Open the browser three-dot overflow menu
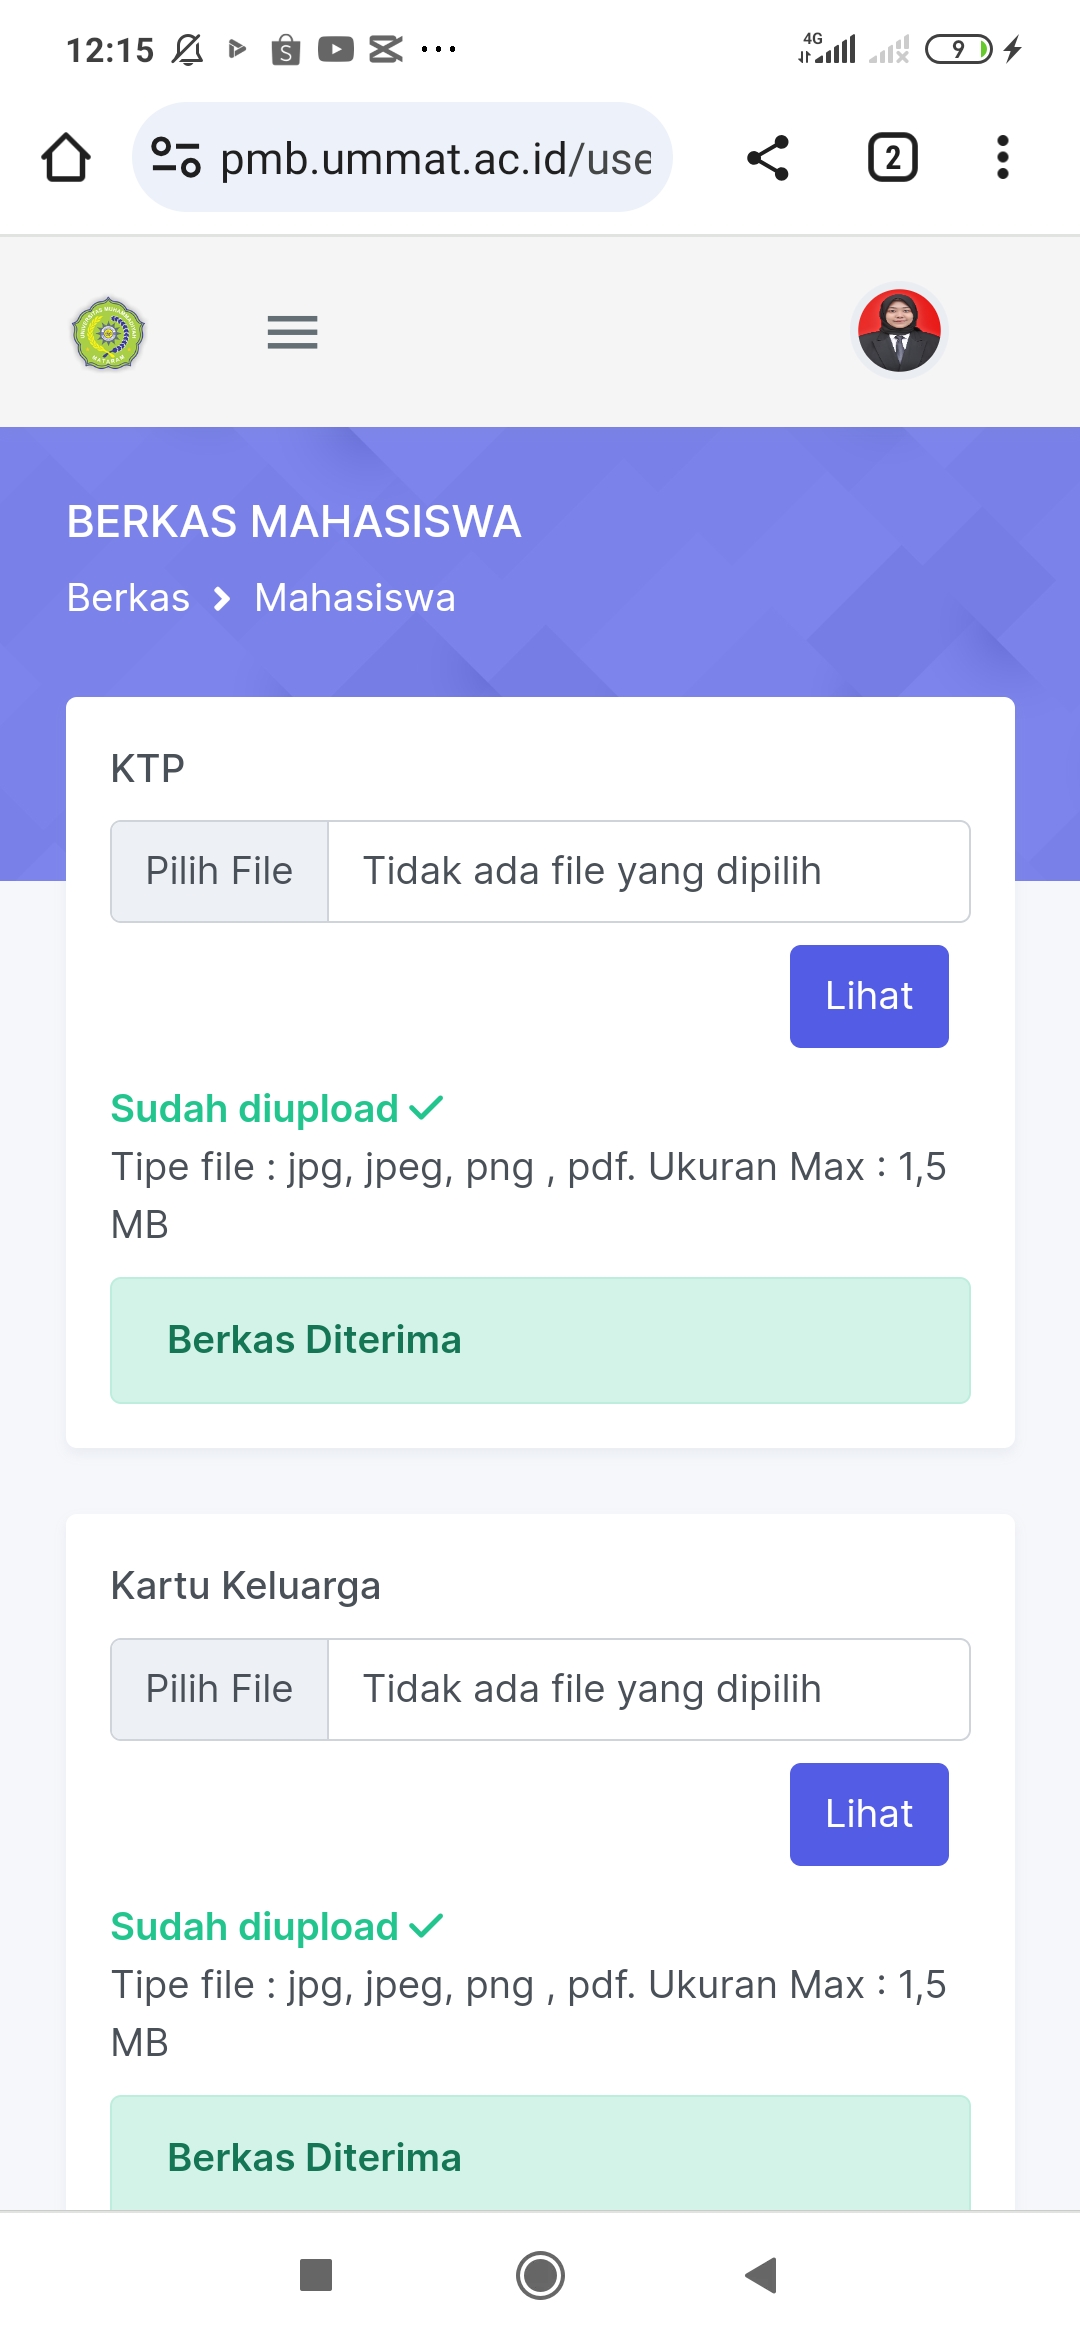Screen dimensions: 1080x2340 [1002, 158]
